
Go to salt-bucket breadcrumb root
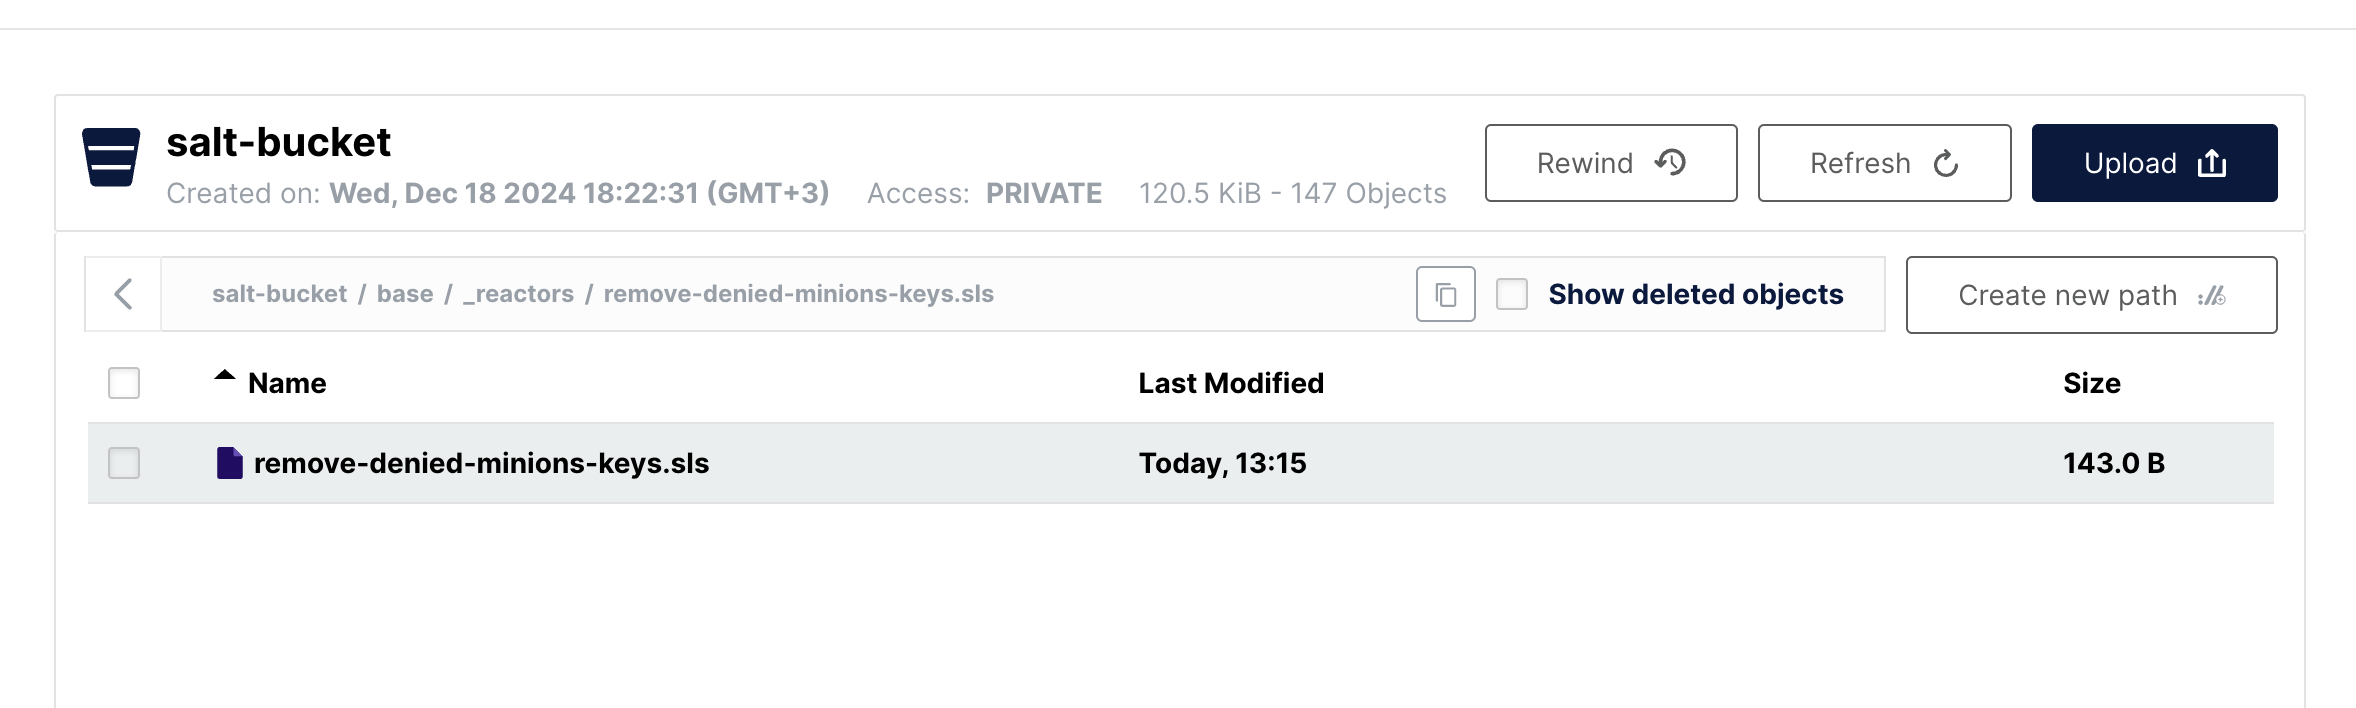(x=279, y=294)
